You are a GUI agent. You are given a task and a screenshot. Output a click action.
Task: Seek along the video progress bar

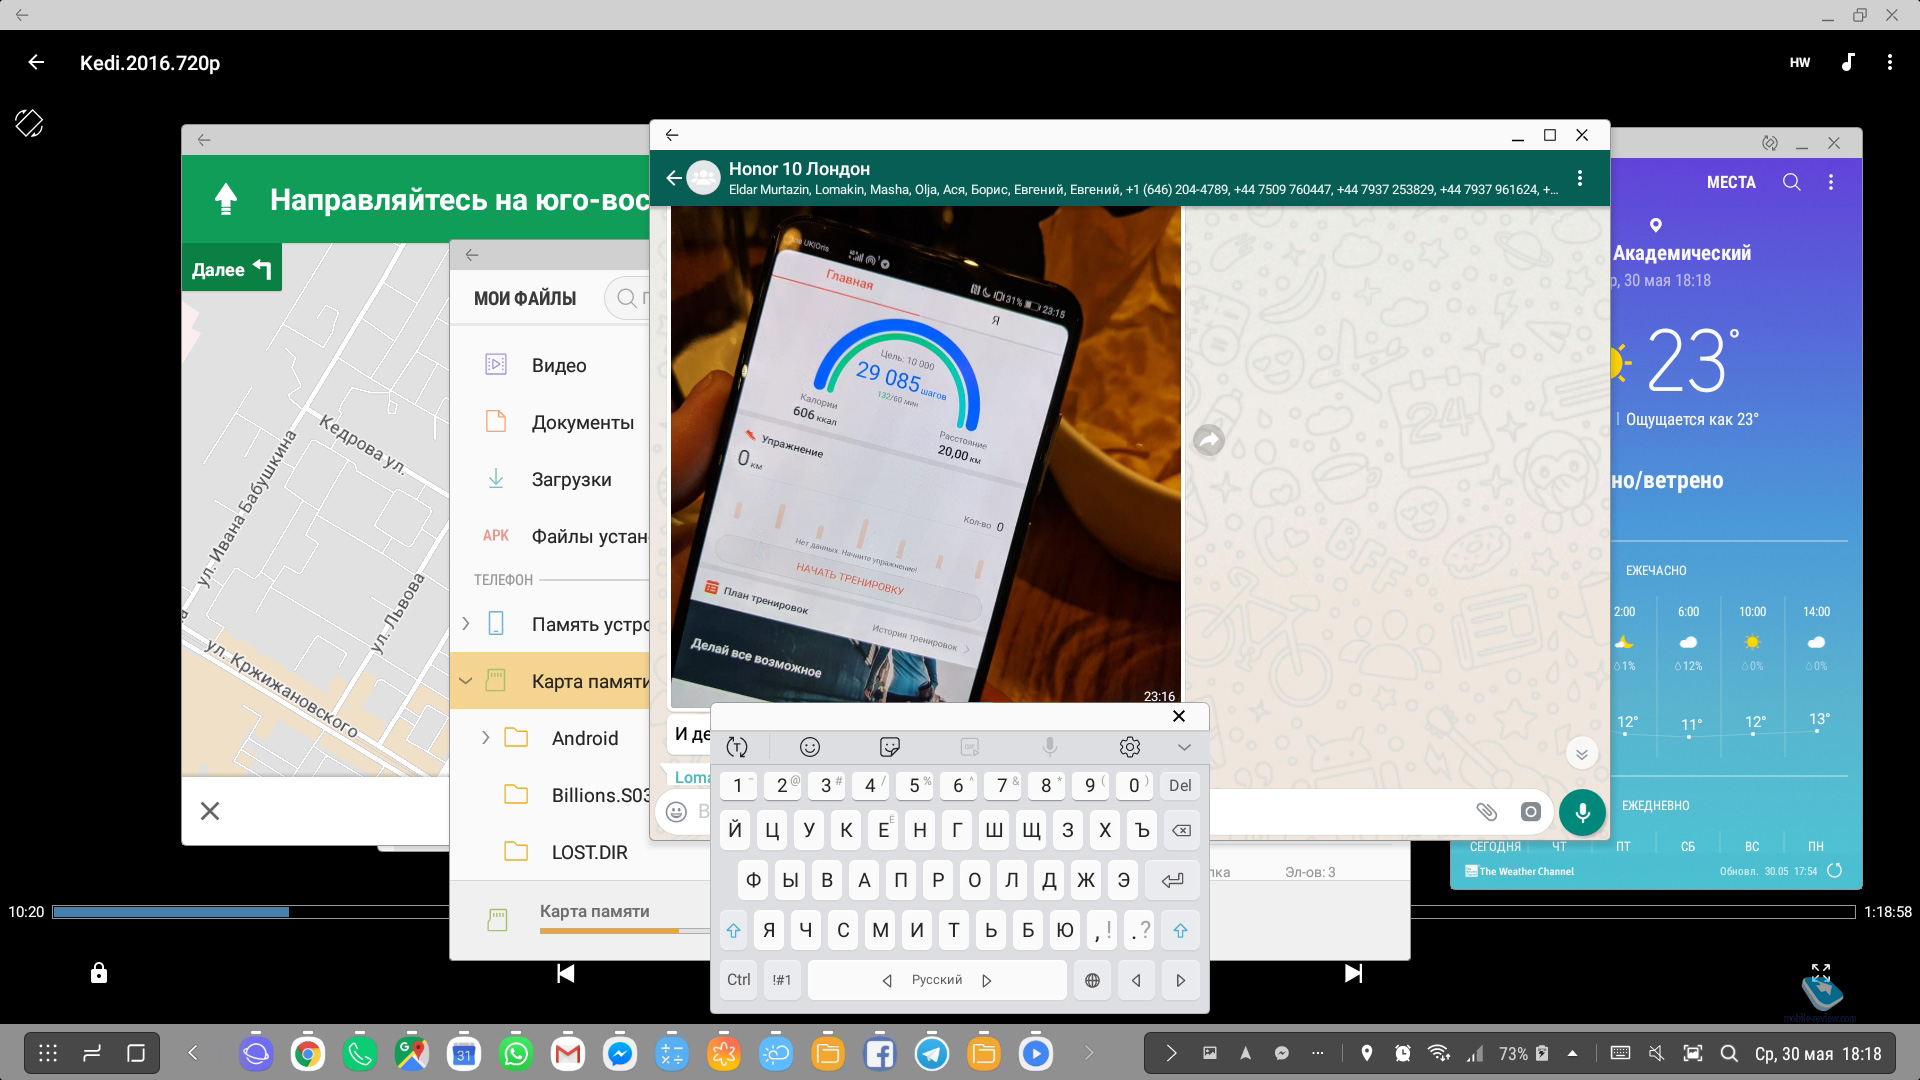pos(954,912)
